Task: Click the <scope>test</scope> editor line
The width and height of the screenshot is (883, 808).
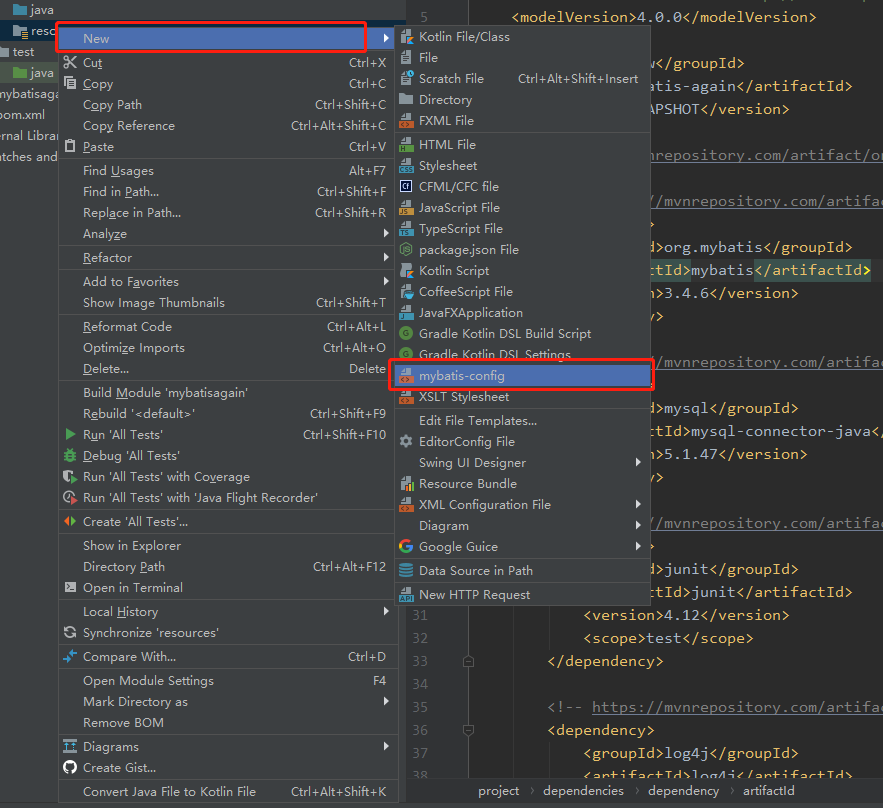Action: coord(668,639)
